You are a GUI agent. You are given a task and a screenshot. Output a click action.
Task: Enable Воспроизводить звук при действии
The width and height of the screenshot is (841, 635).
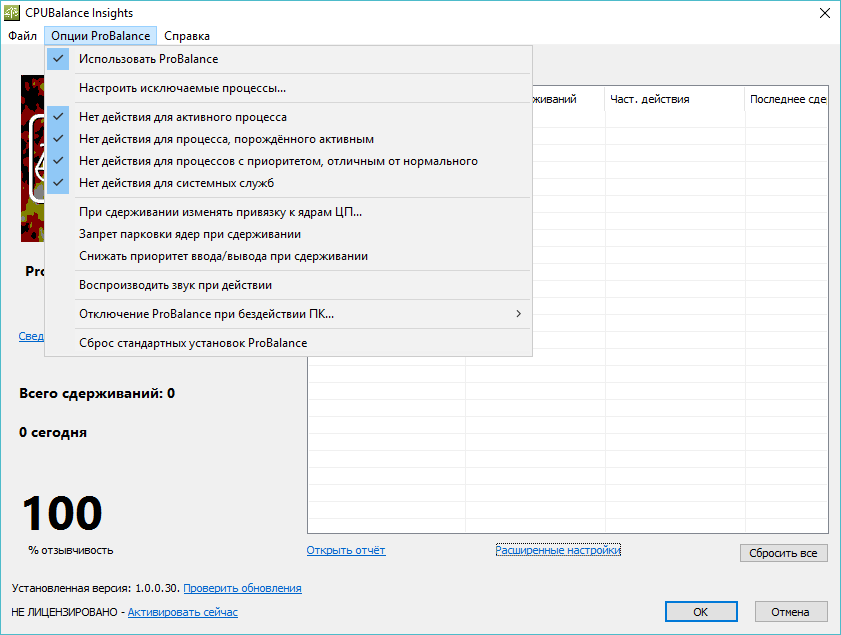(289, 285)
